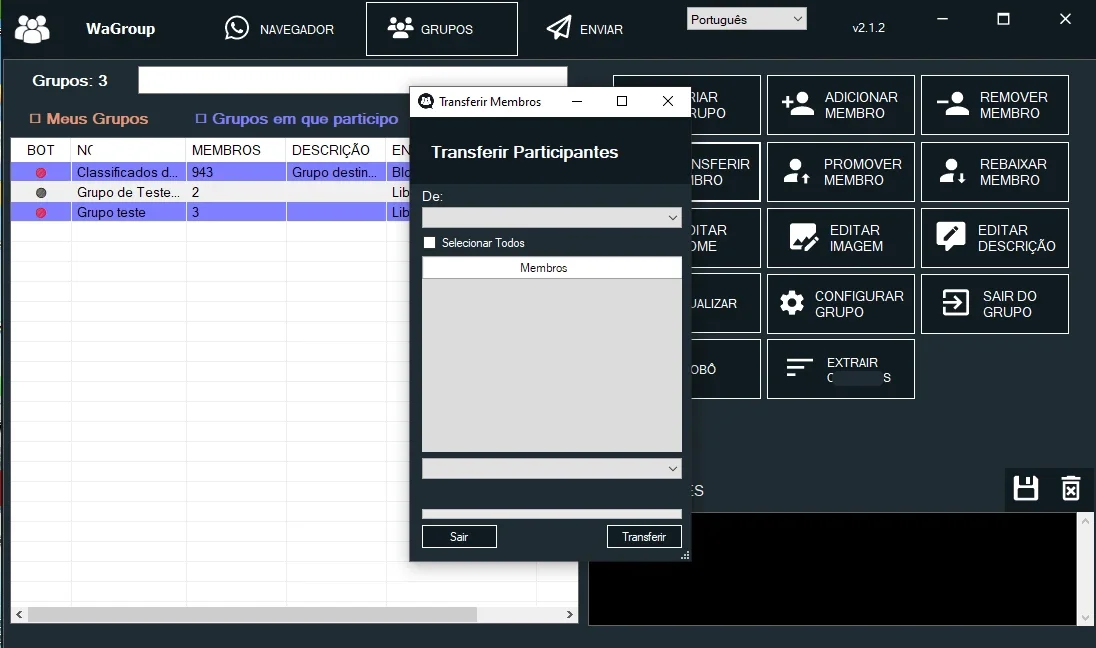This screenshot has width=1096, height=648.
Task: Click the 943 members cell
Action: pyautogui.click(x=236, y=172)
